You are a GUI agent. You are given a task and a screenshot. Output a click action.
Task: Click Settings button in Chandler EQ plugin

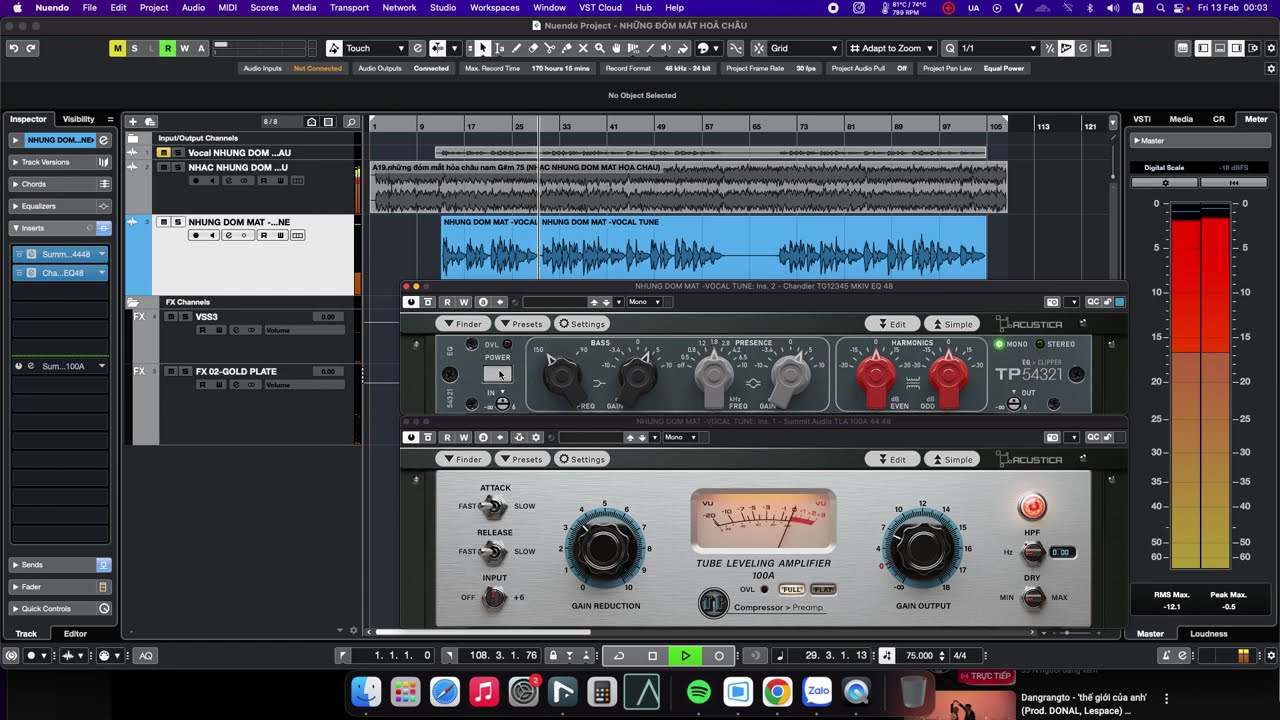[581, 324]
